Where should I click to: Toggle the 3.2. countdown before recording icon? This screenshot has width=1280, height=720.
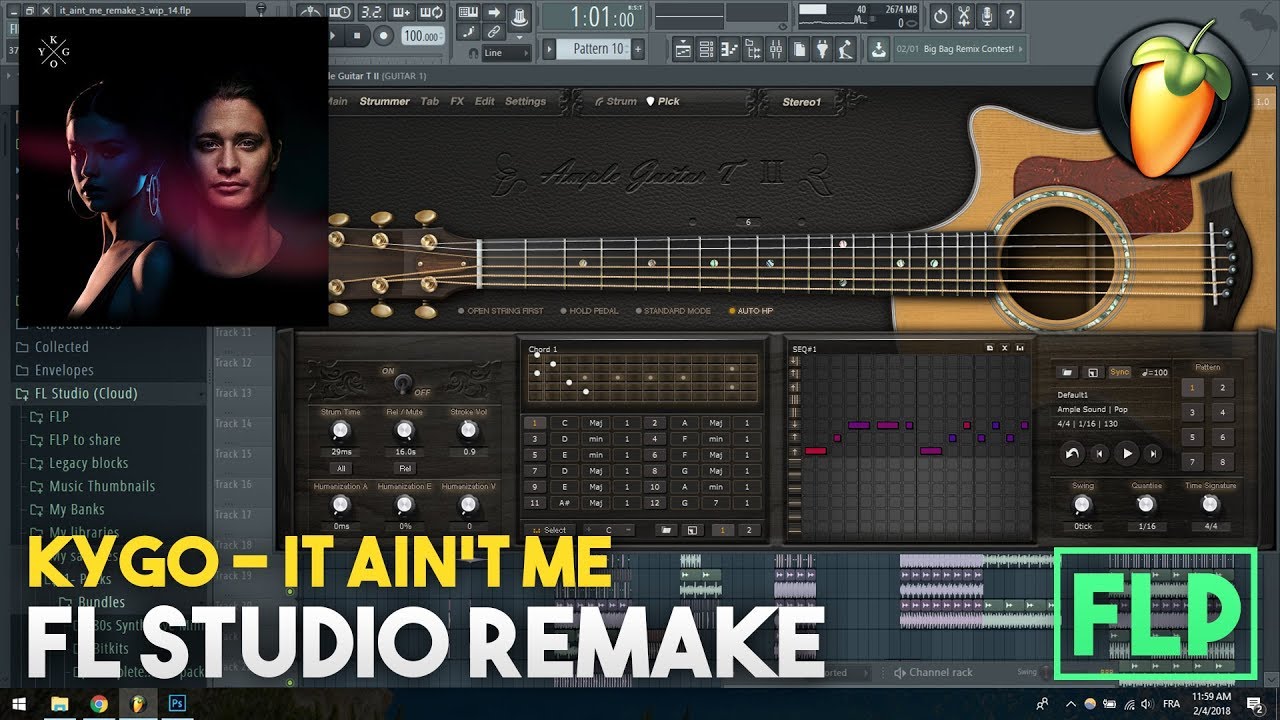(x=372, y=12)
